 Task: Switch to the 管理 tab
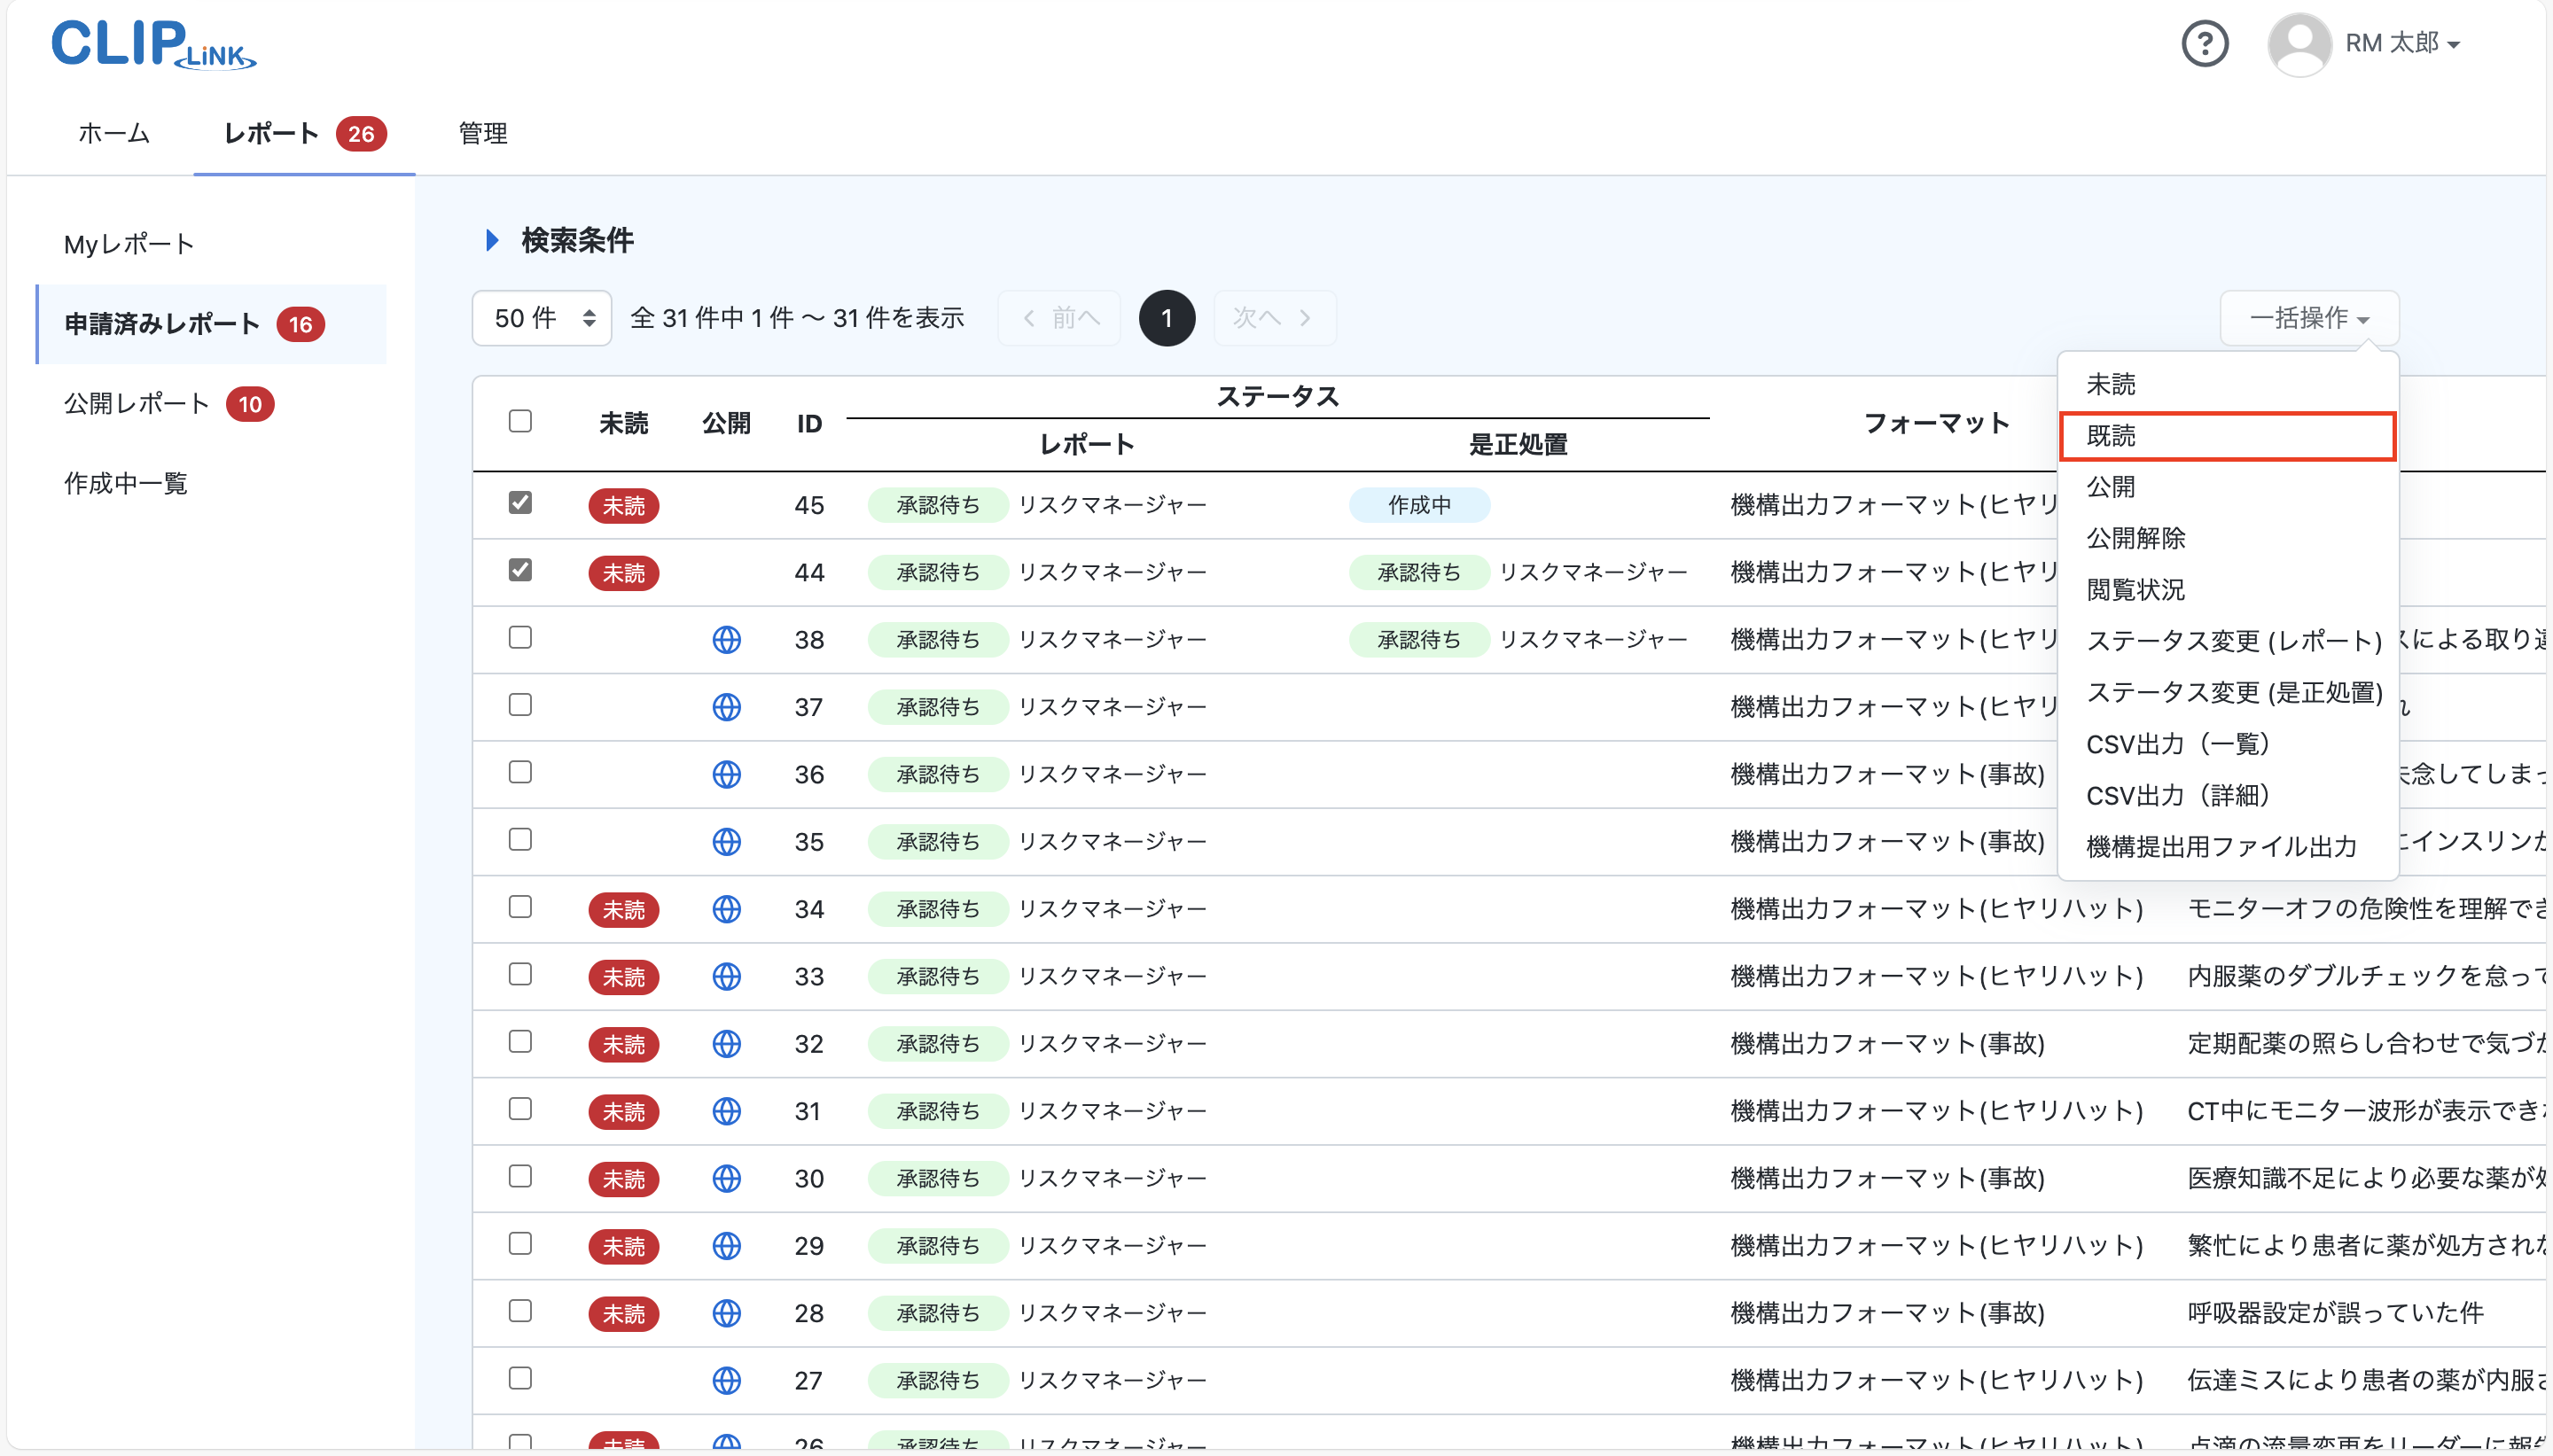pos(482,133)
